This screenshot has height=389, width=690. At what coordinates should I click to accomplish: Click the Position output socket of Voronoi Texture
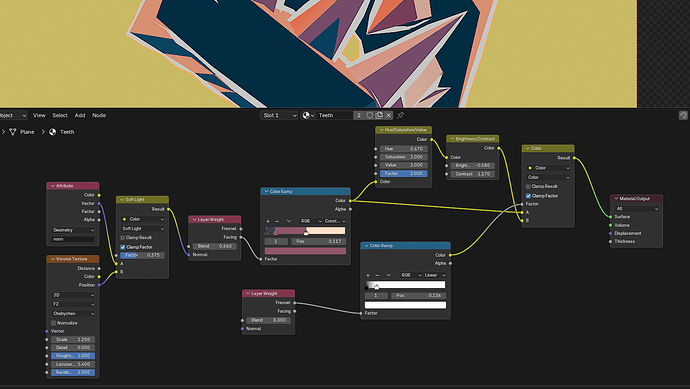click(99, 285)
